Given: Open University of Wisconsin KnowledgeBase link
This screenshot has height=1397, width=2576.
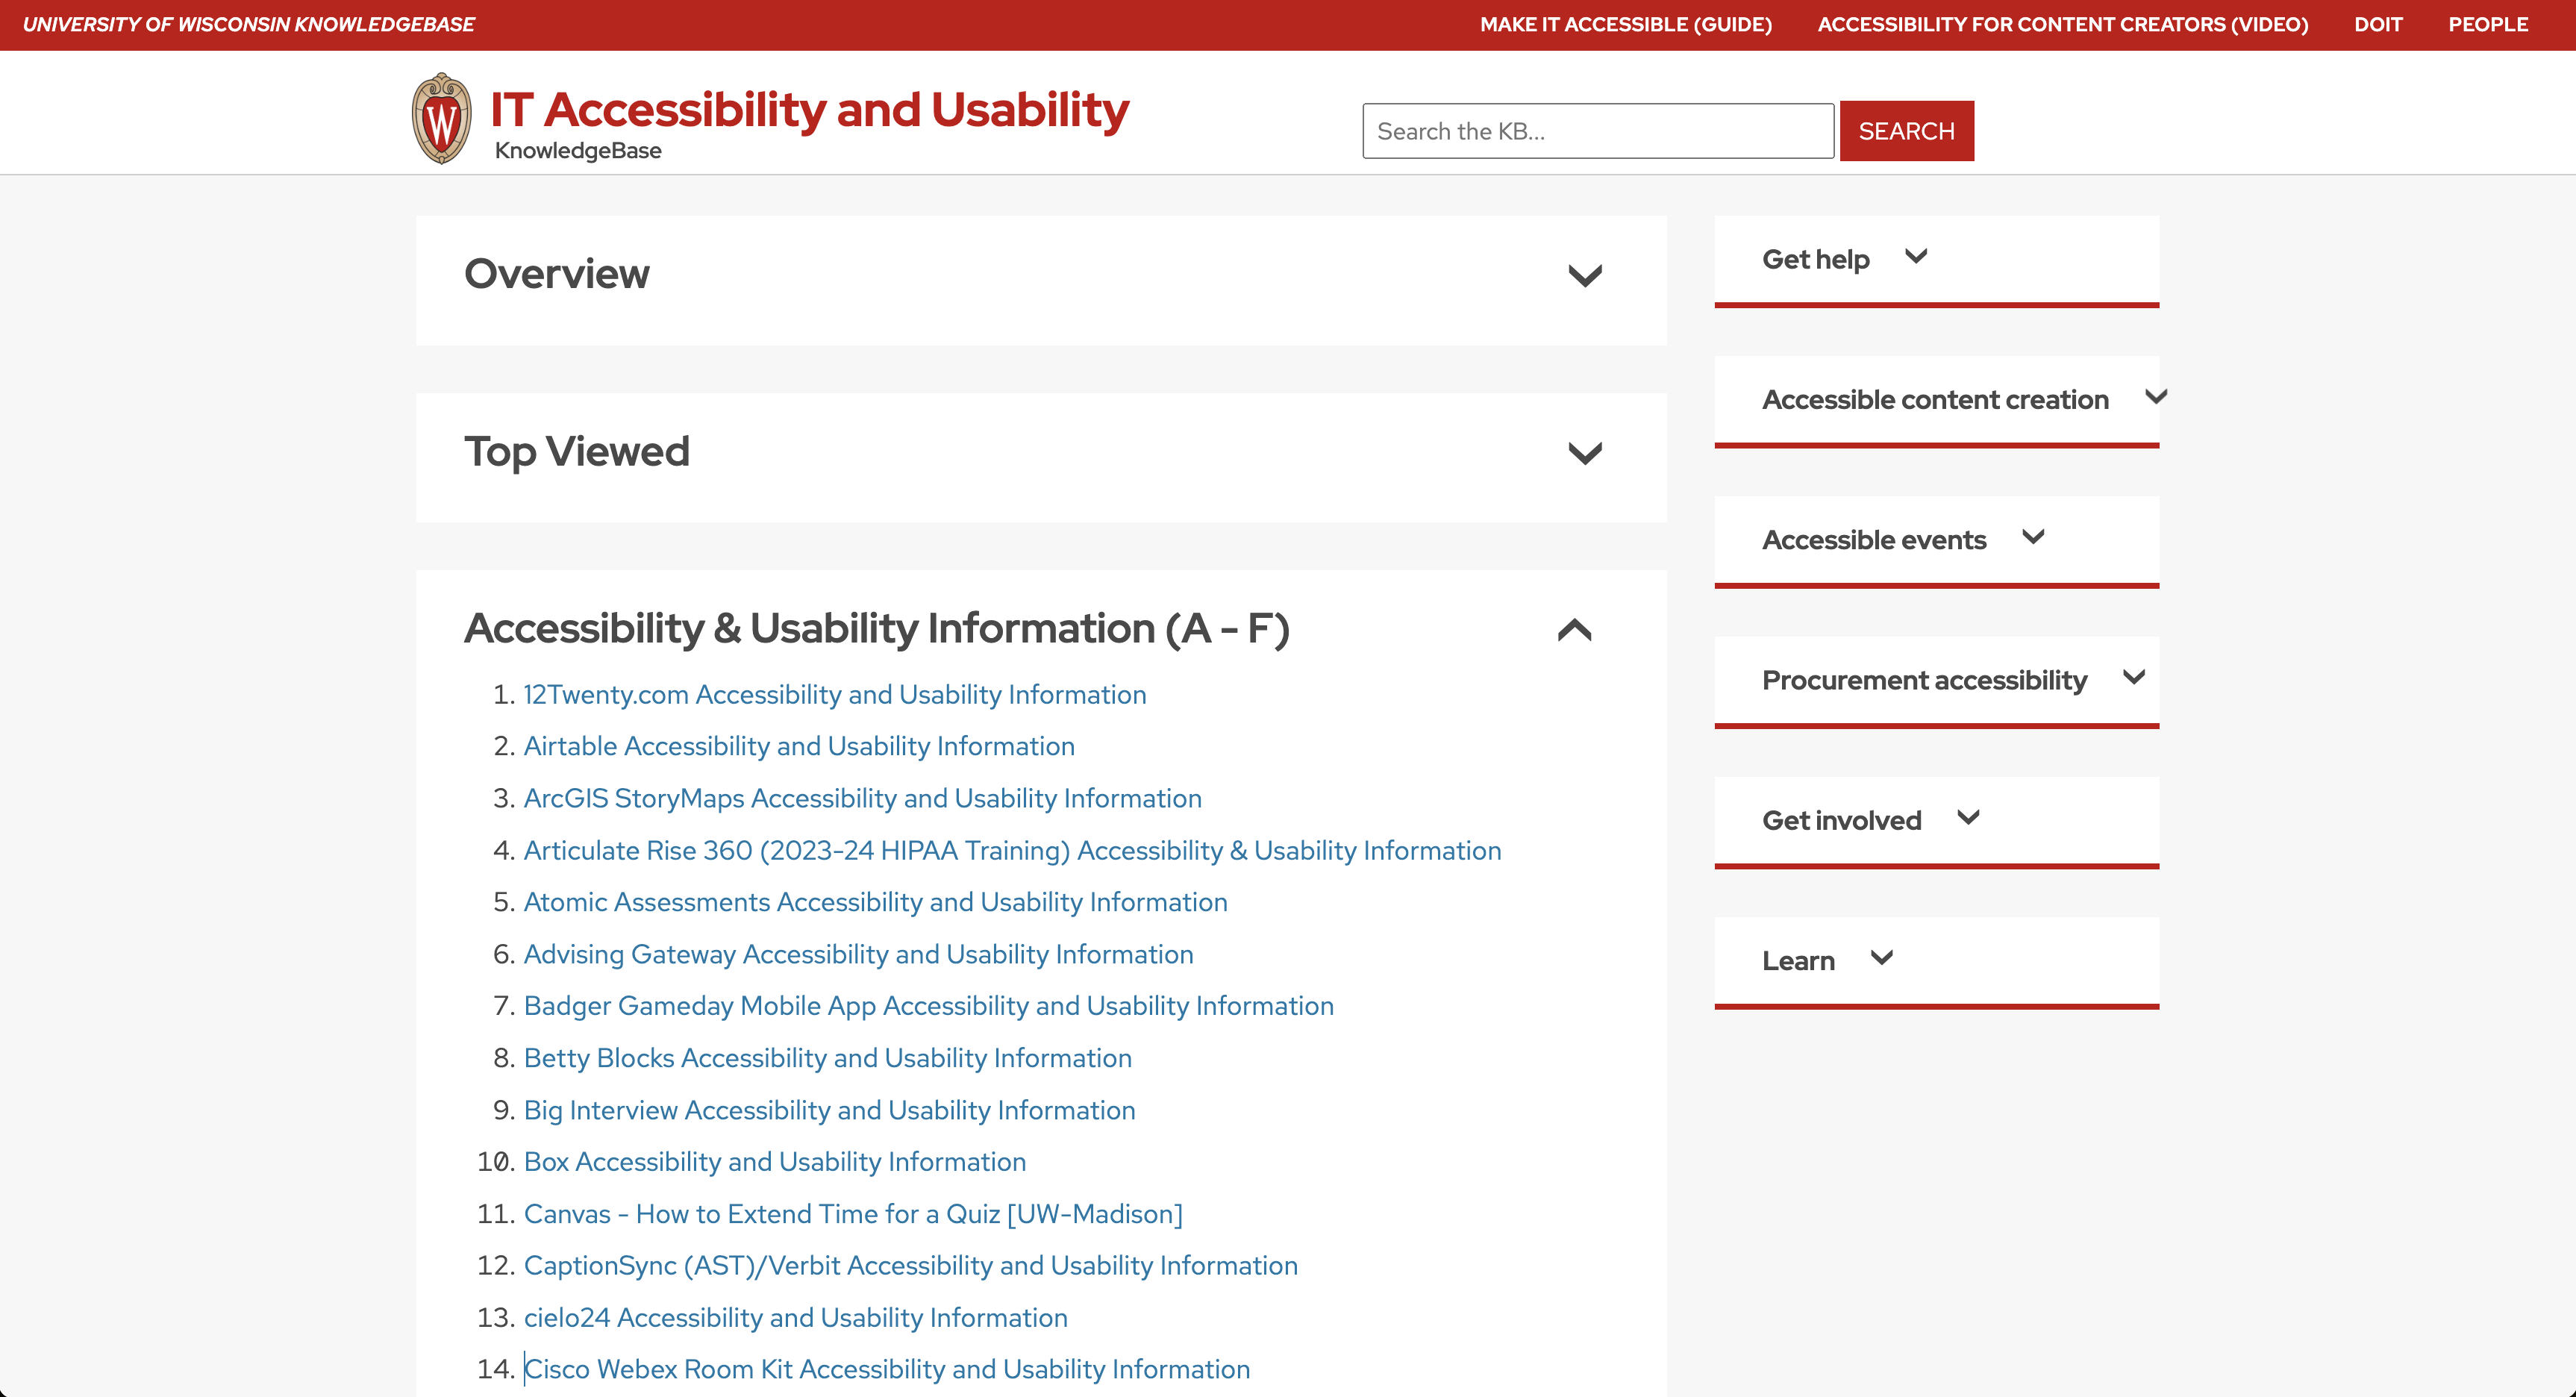Looking at the screenshot, I should (249, 25).
